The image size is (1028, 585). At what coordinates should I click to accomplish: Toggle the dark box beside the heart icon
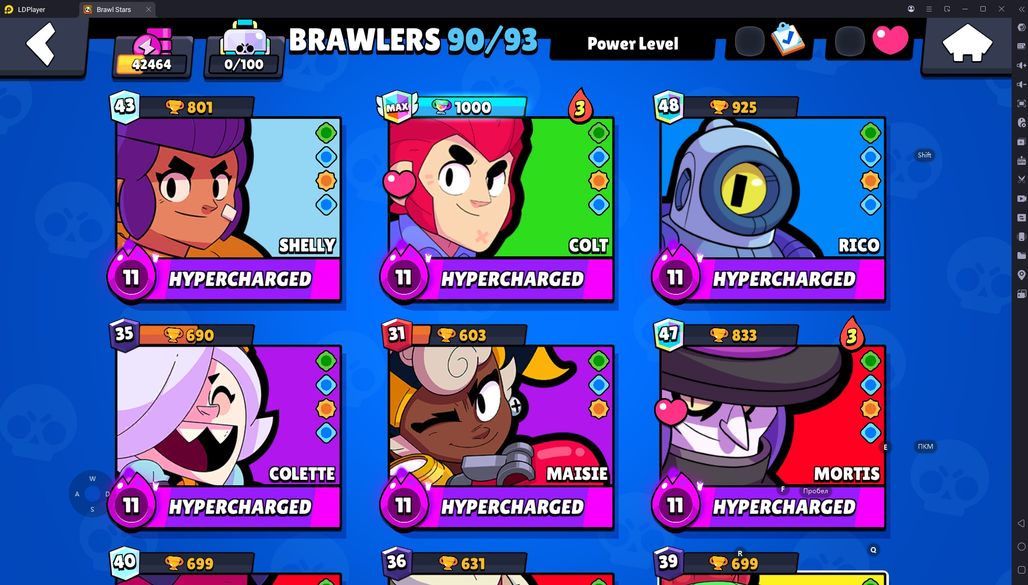pos(849,41)
